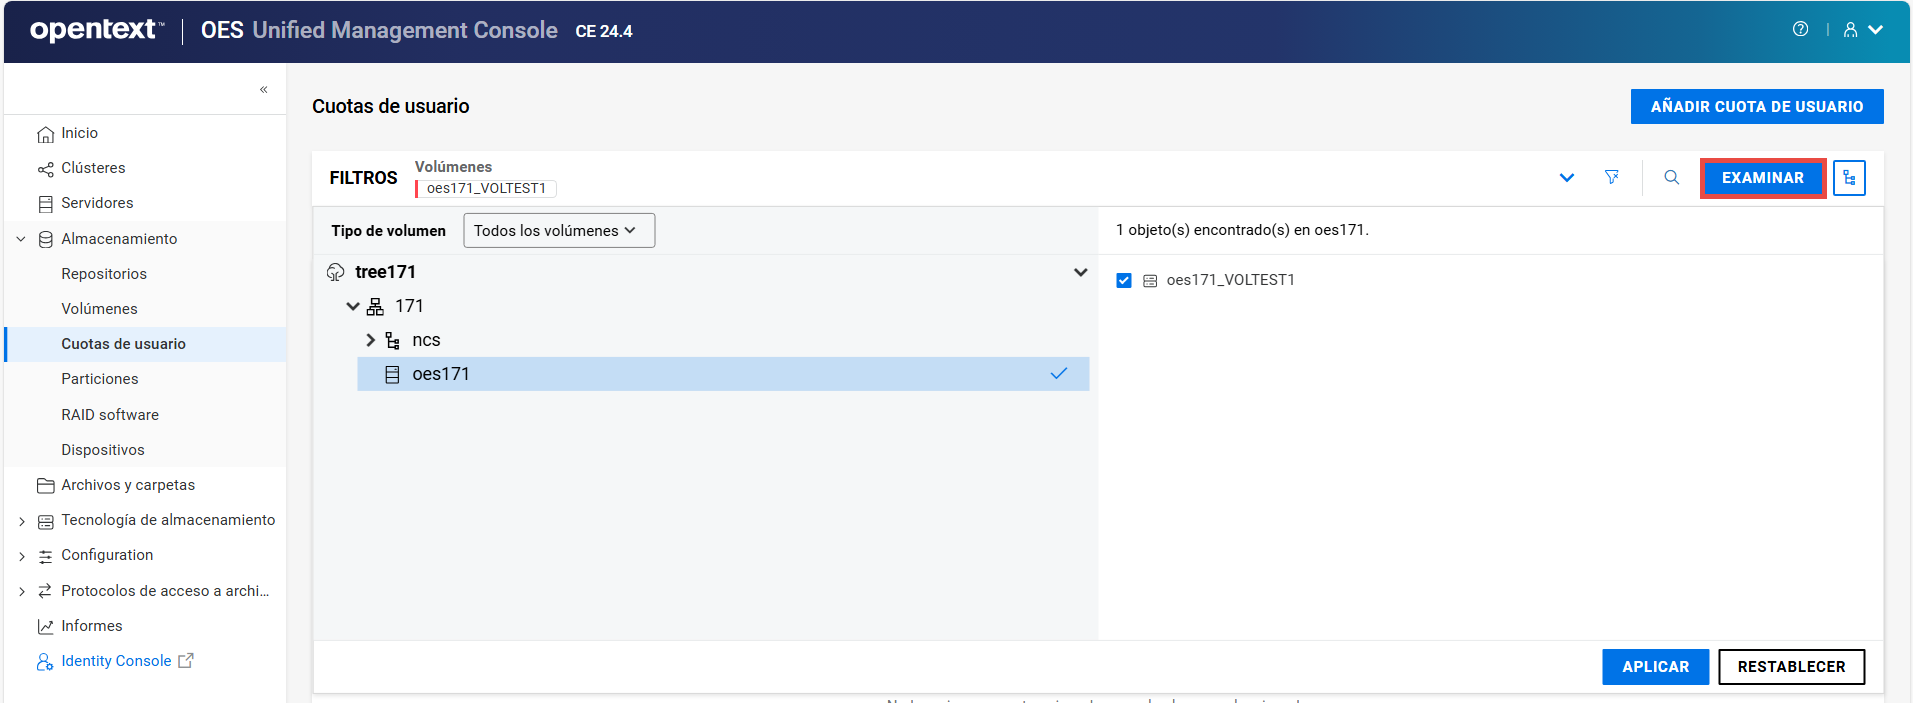1913x703 pixels.
Task: Click the RESTABLECER button
Action: click(1790, 667)
